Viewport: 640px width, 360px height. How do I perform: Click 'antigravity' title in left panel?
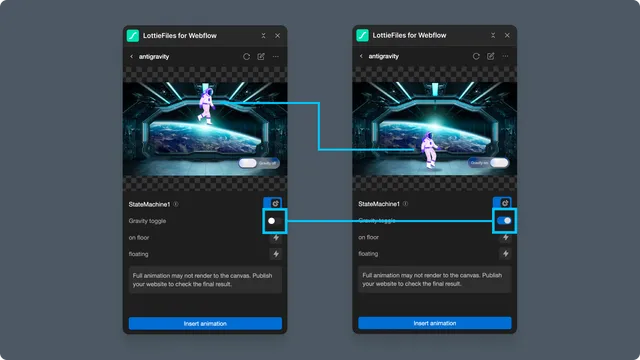click(x=154, y=56)
